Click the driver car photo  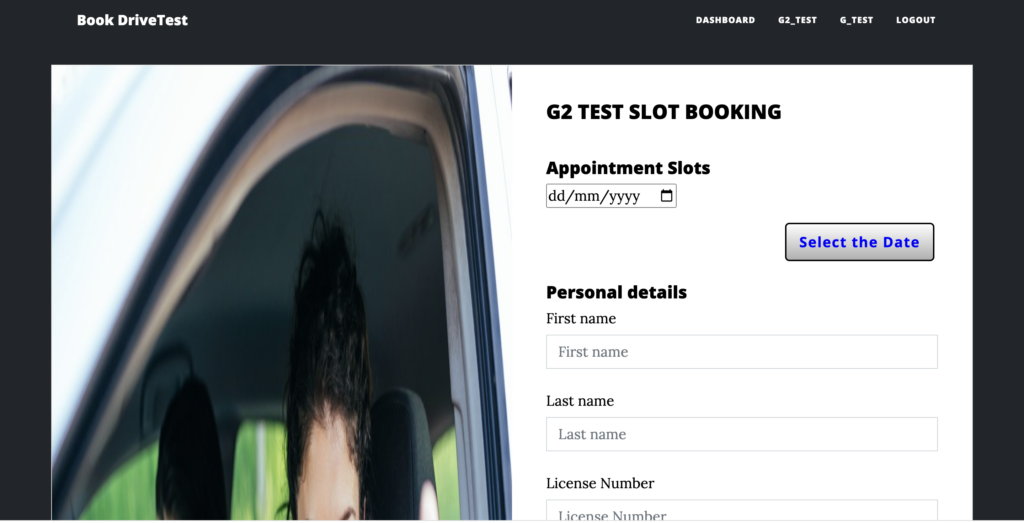click(x=281, y=293)
